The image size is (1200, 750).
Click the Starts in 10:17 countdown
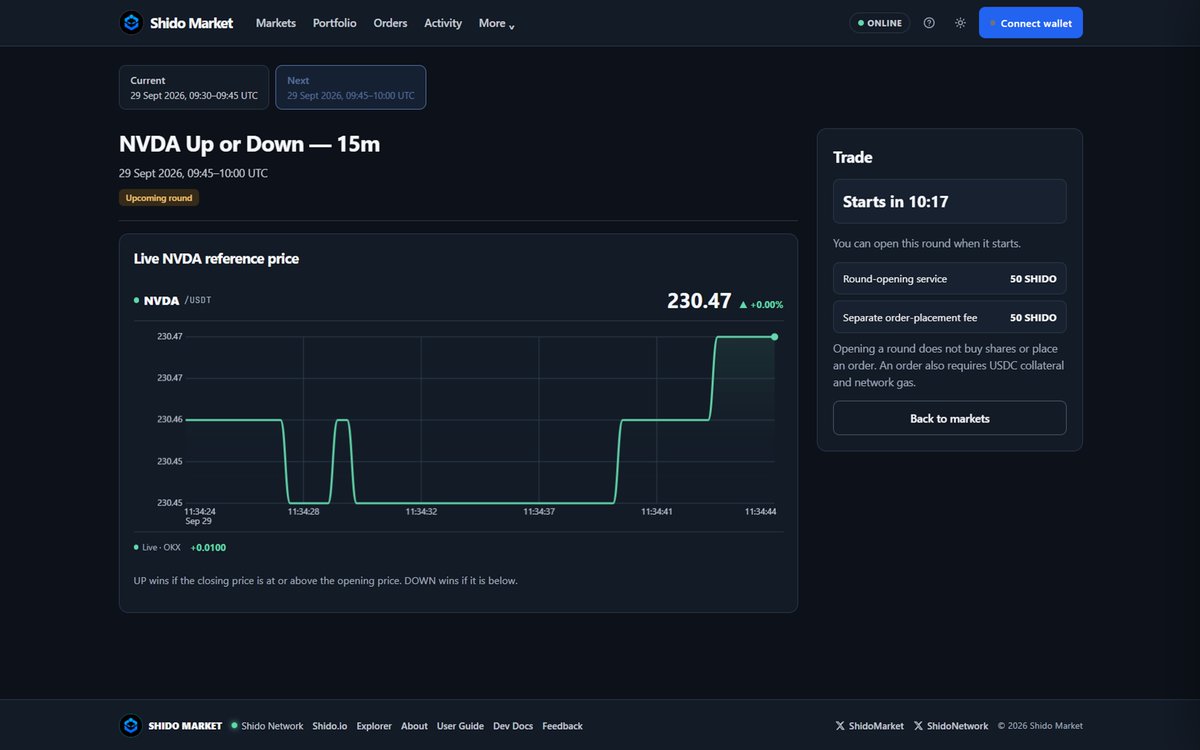pos(950,201)
